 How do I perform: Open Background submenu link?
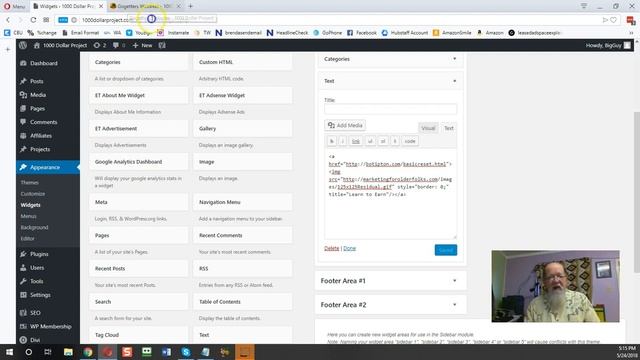point(34,227)
